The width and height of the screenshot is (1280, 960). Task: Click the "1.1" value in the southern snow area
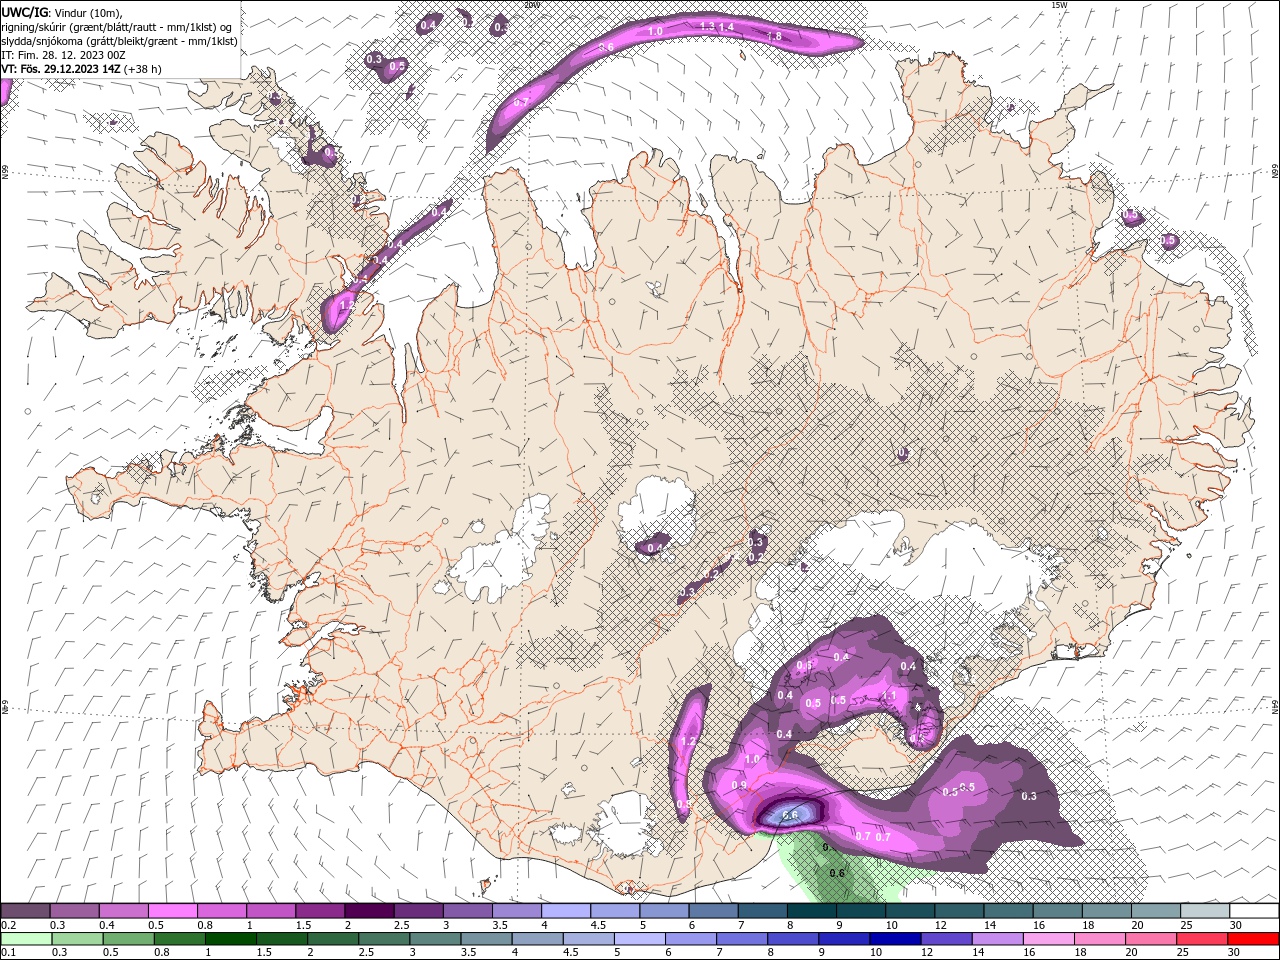pyautogui.click(x=889, y=696)
